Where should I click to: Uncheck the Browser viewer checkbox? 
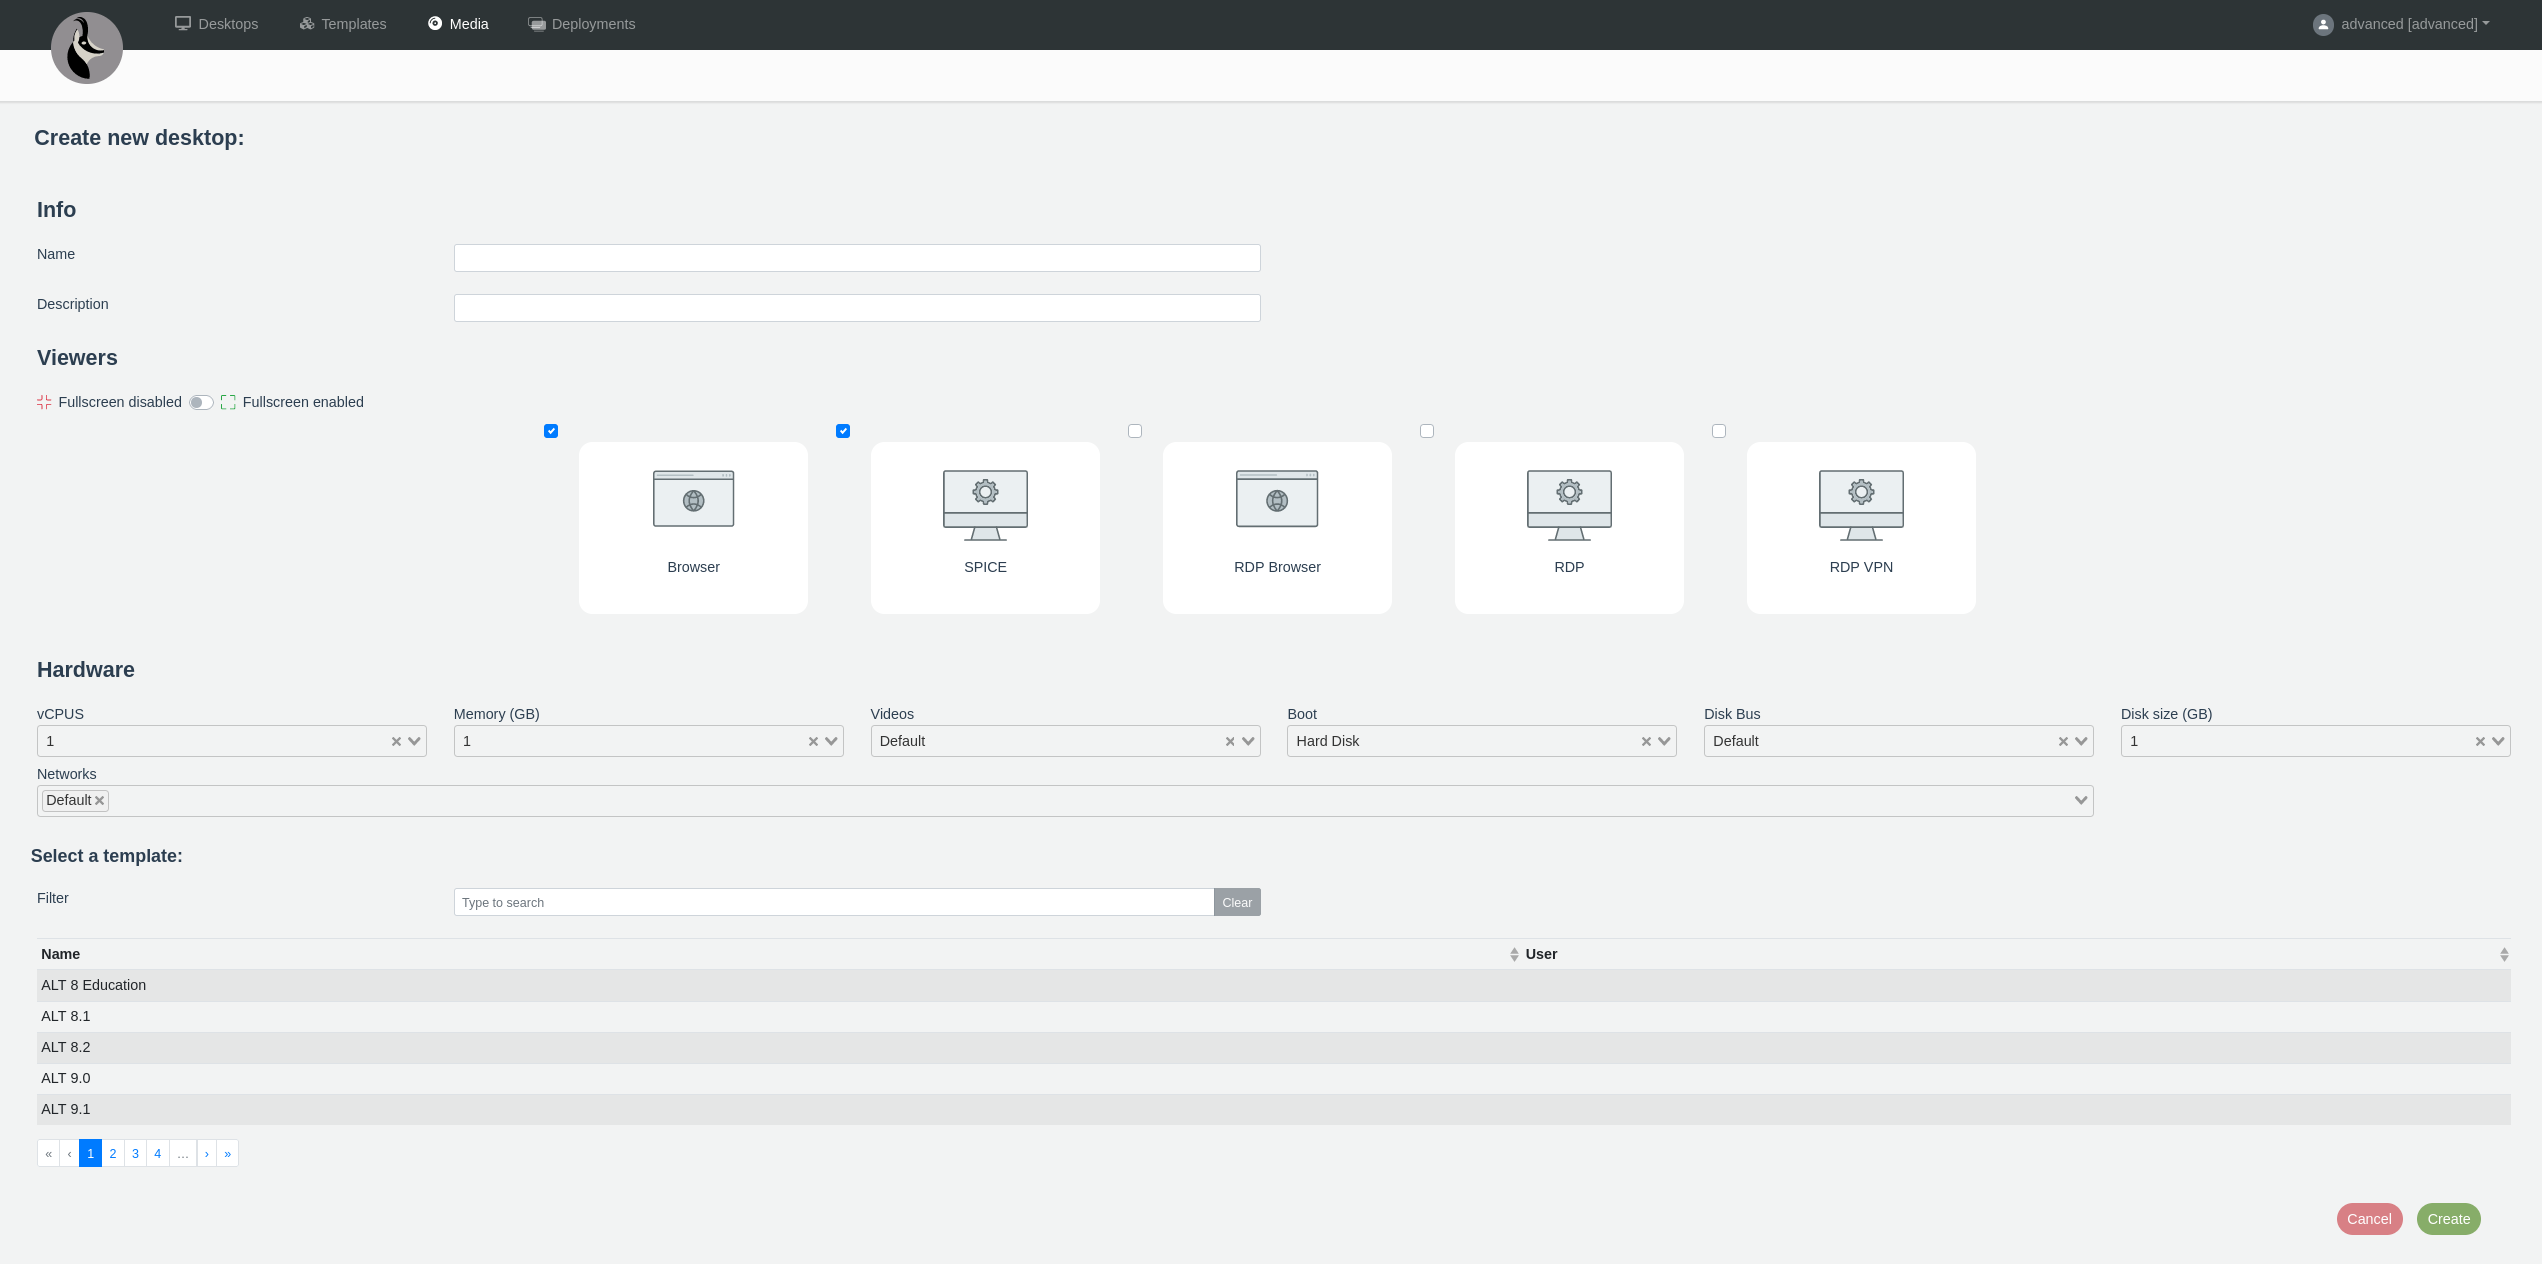(551, 431)
